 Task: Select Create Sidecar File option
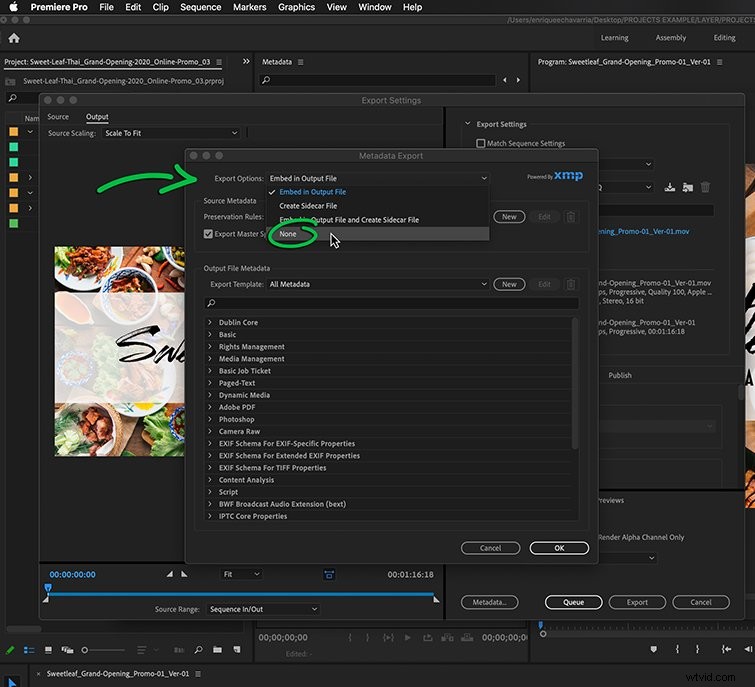point(378,206)
